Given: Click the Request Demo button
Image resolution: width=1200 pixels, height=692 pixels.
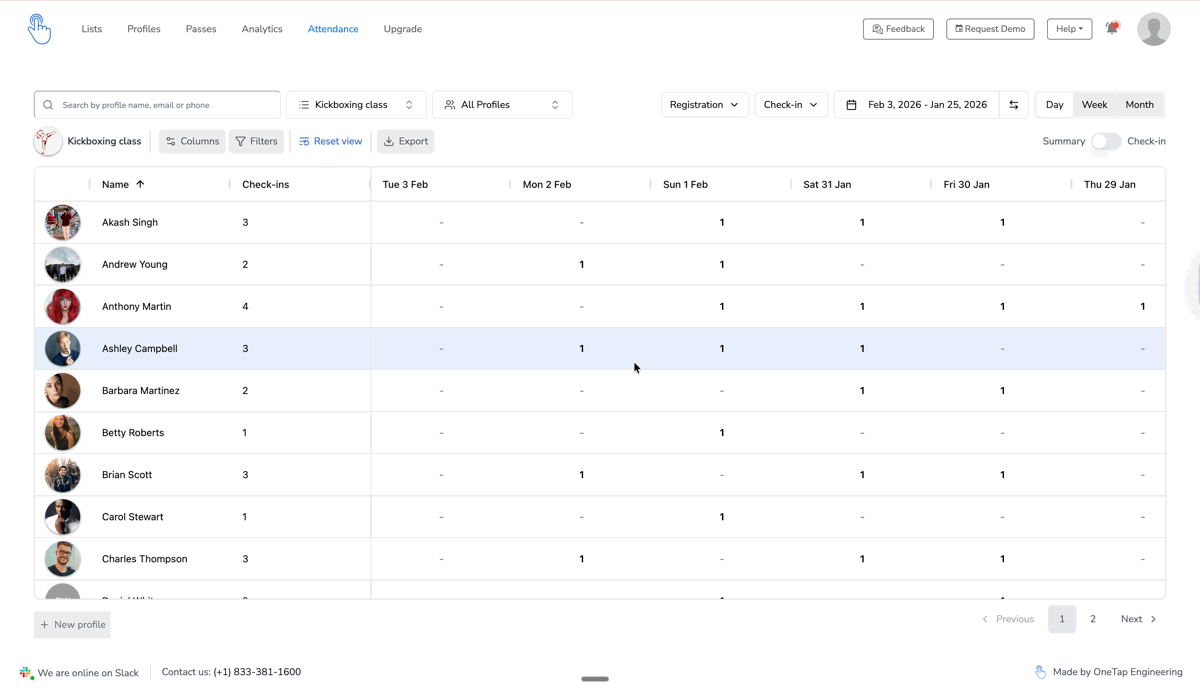Looking at the screenshot, I should (x=990, y=29).
